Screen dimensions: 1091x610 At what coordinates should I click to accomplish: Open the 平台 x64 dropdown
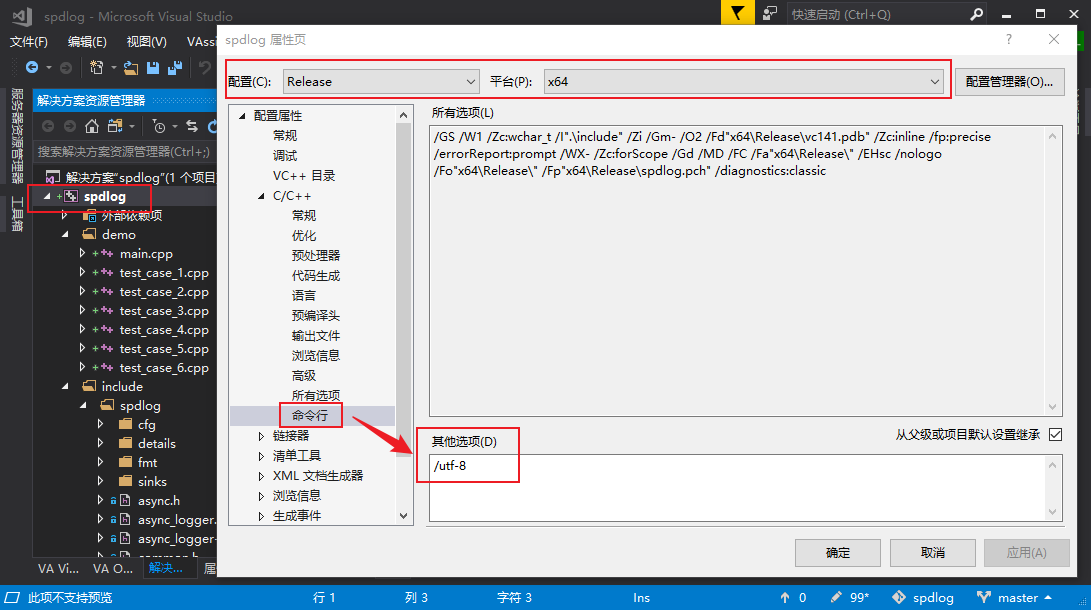[744, 82]
